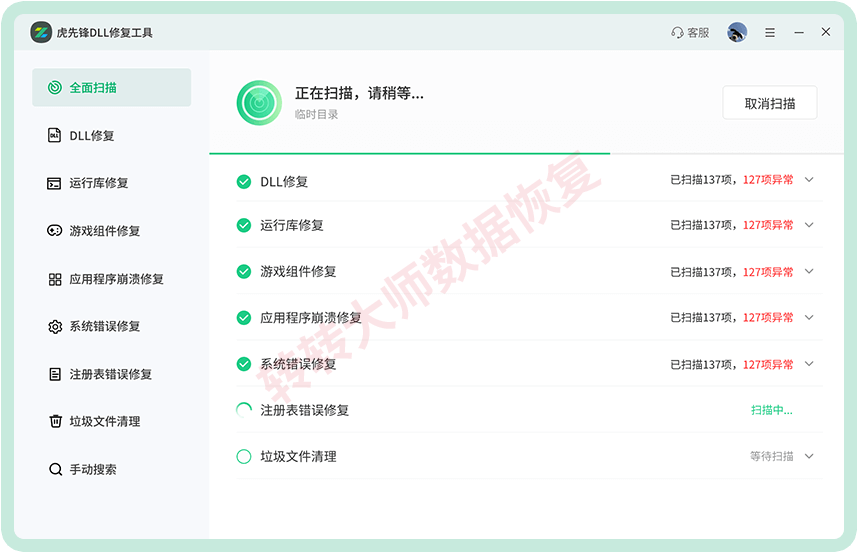Click 127项异常 in the DLL修复 row
This screenshot has height=553, width=858.
point(768,180)
